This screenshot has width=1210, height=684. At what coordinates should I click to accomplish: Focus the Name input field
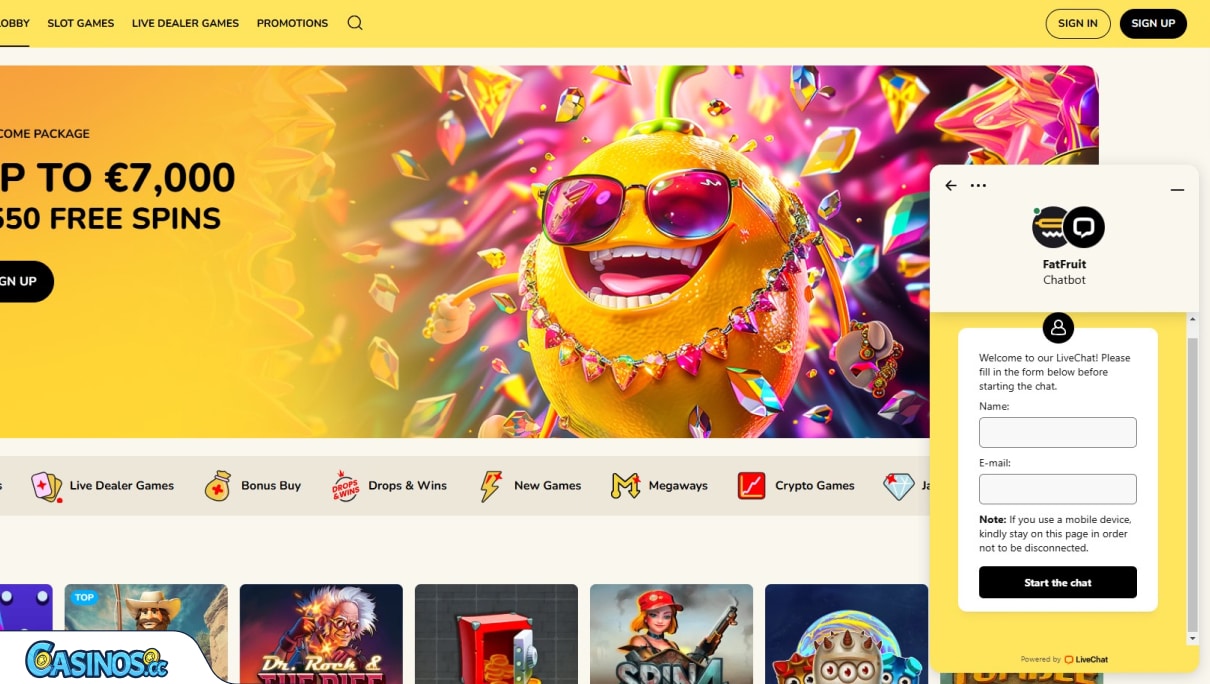[x=1058, y=432]
